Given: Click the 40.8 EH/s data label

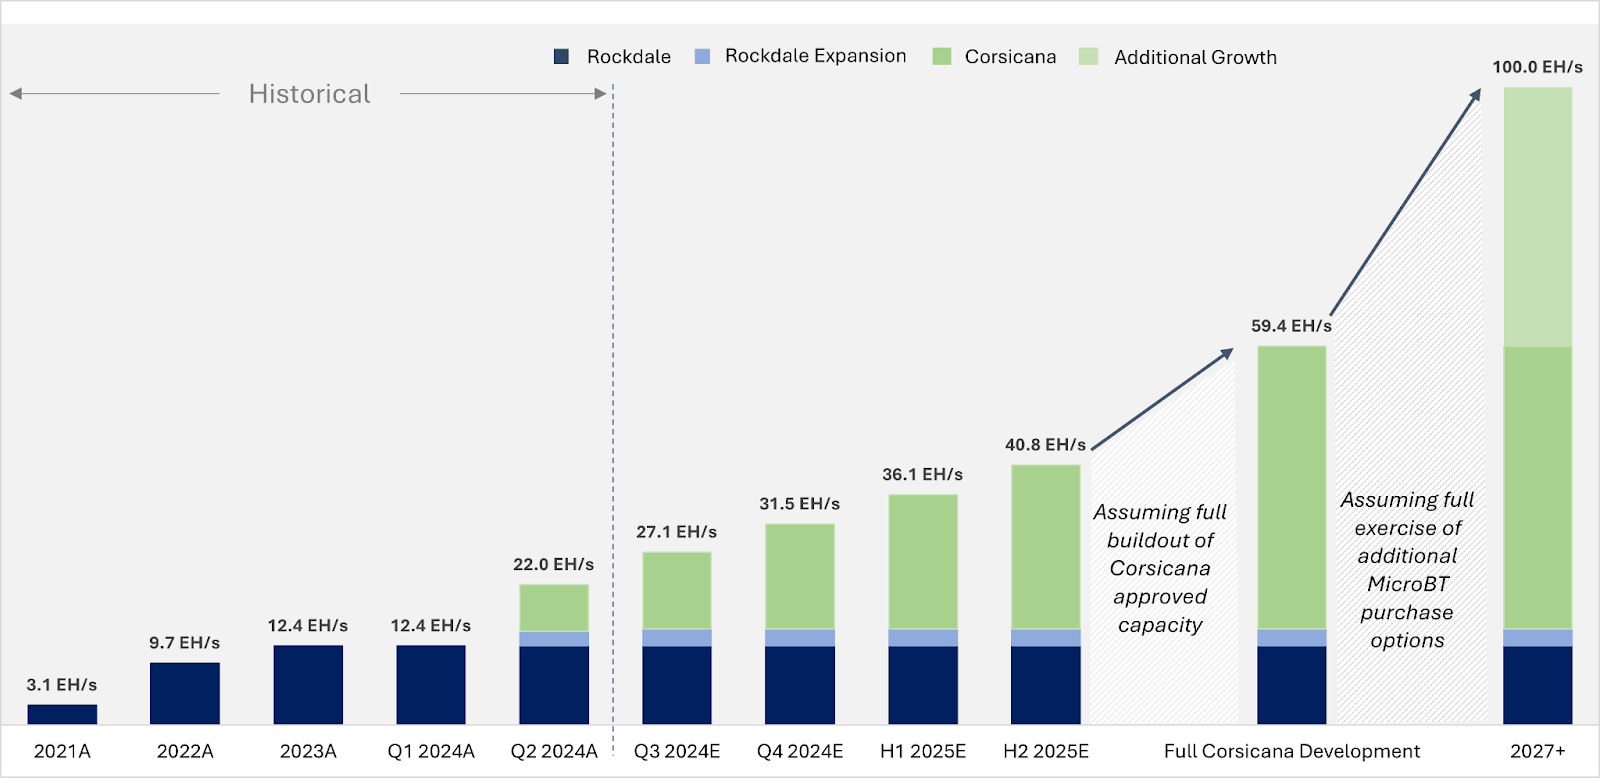Looking at the screenshot, I should pyautogui.click(x=1046, y=445).
